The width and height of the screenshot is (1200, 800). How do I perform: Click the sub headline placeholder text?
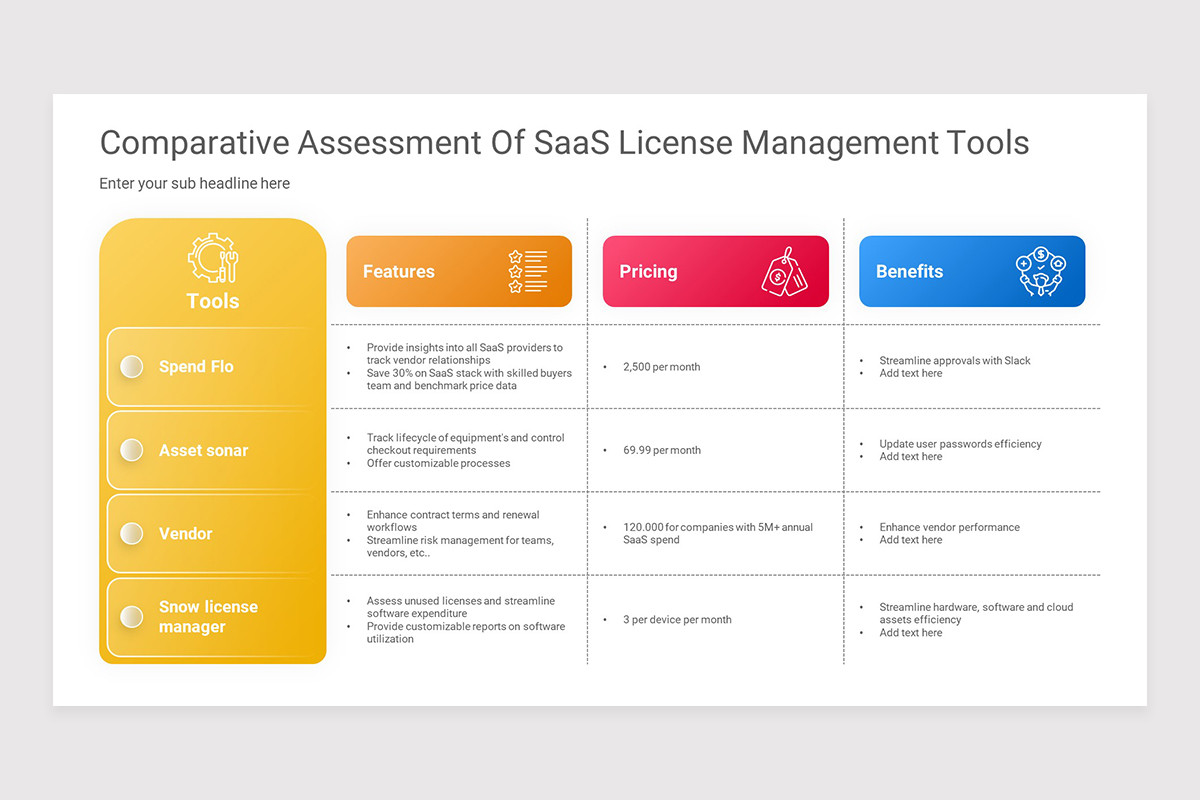point(194,183)
